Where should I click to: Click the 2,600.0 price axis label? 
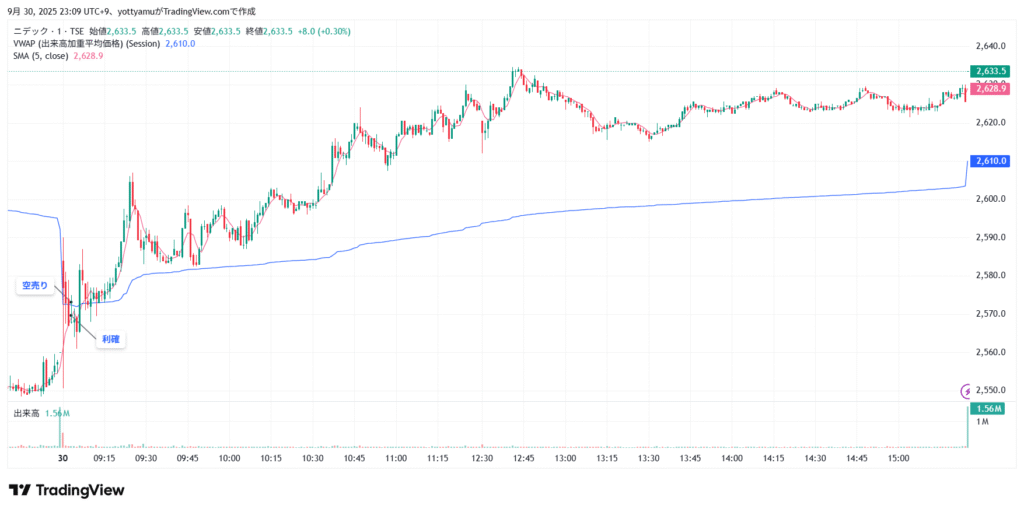click(x=988, y=199)
